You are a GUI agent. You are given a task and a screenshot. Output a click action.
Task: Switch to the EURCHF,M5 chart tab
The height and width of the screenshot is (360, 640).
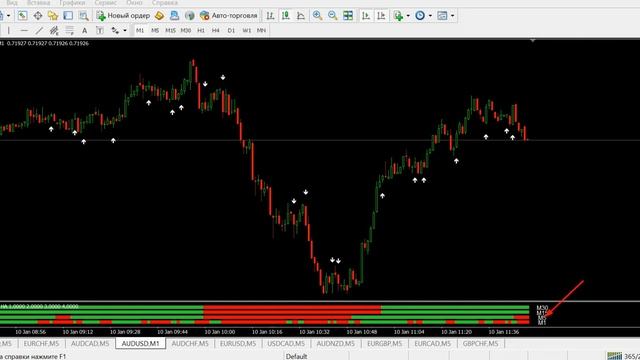coord(41,344)
